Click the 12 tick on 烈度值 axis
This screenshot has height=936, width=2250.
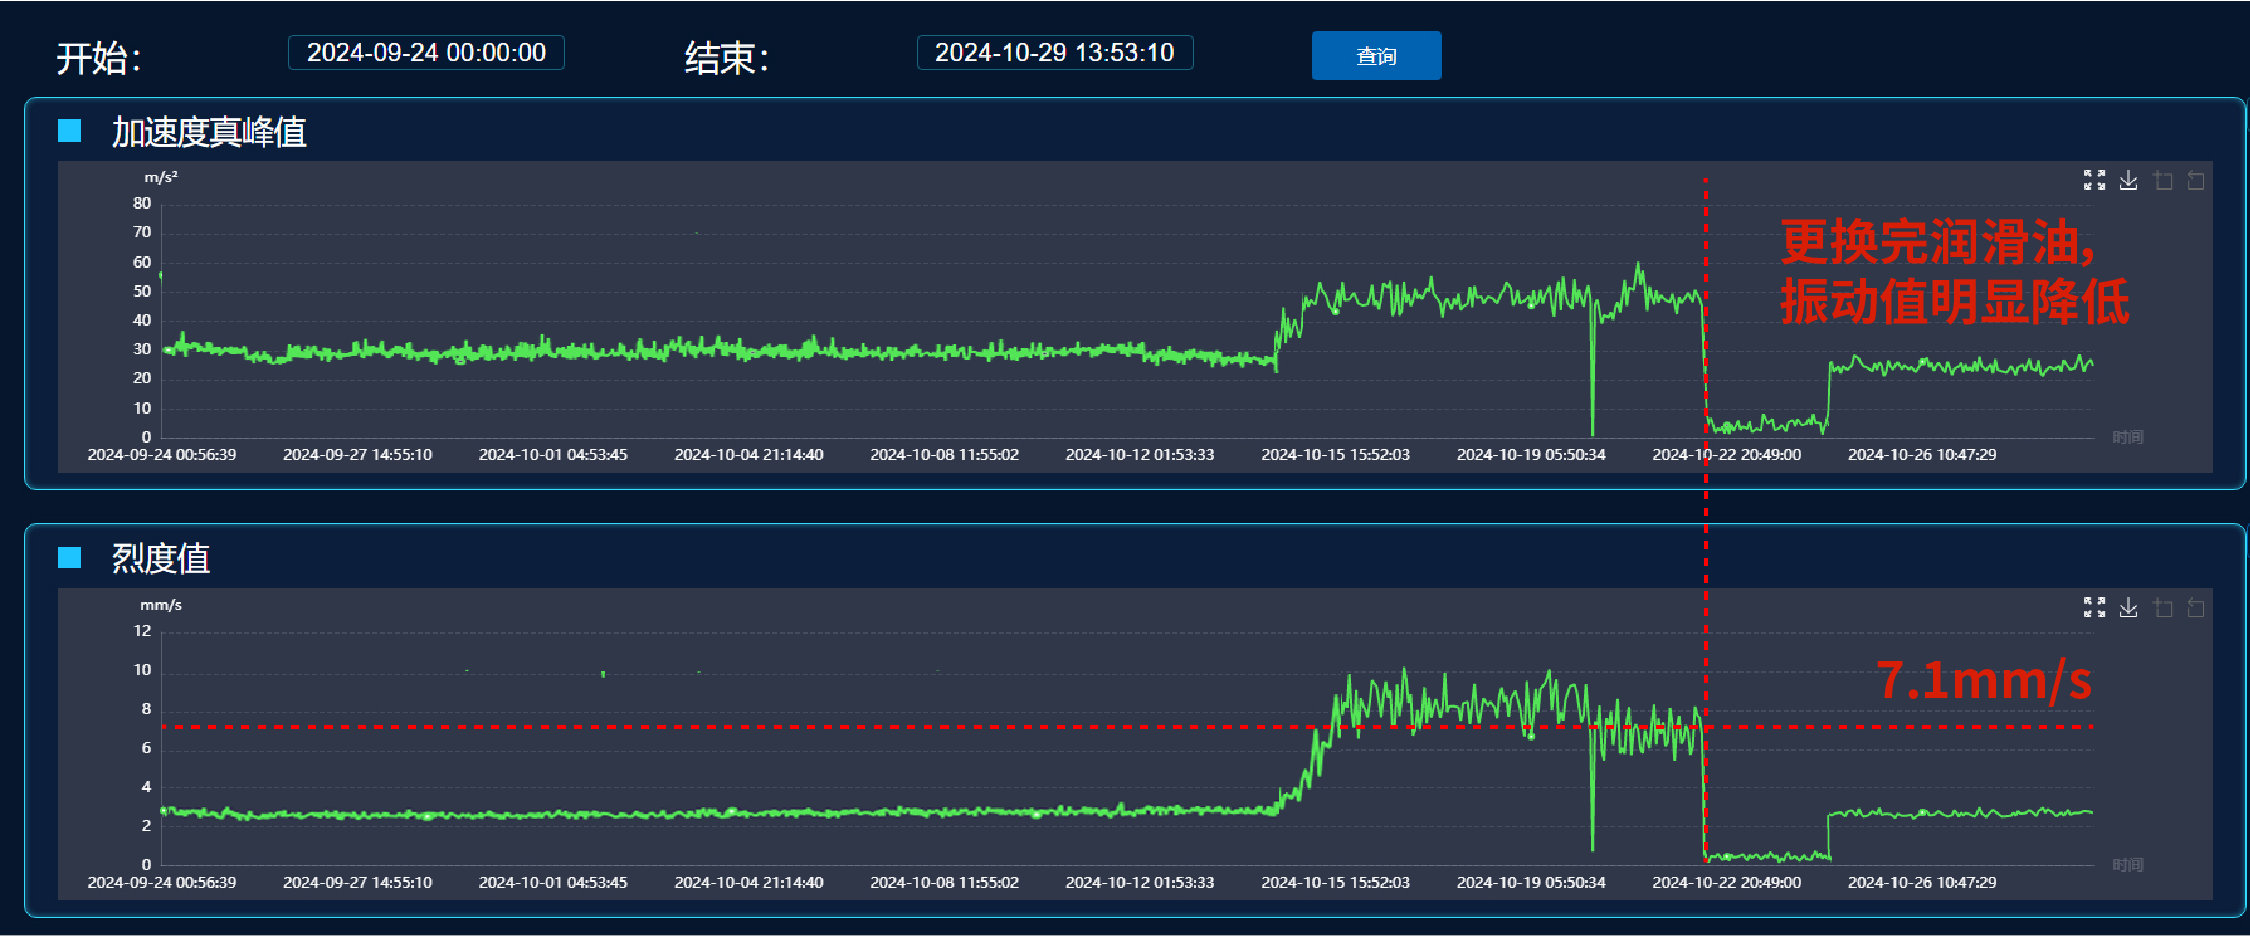[142, 631]
